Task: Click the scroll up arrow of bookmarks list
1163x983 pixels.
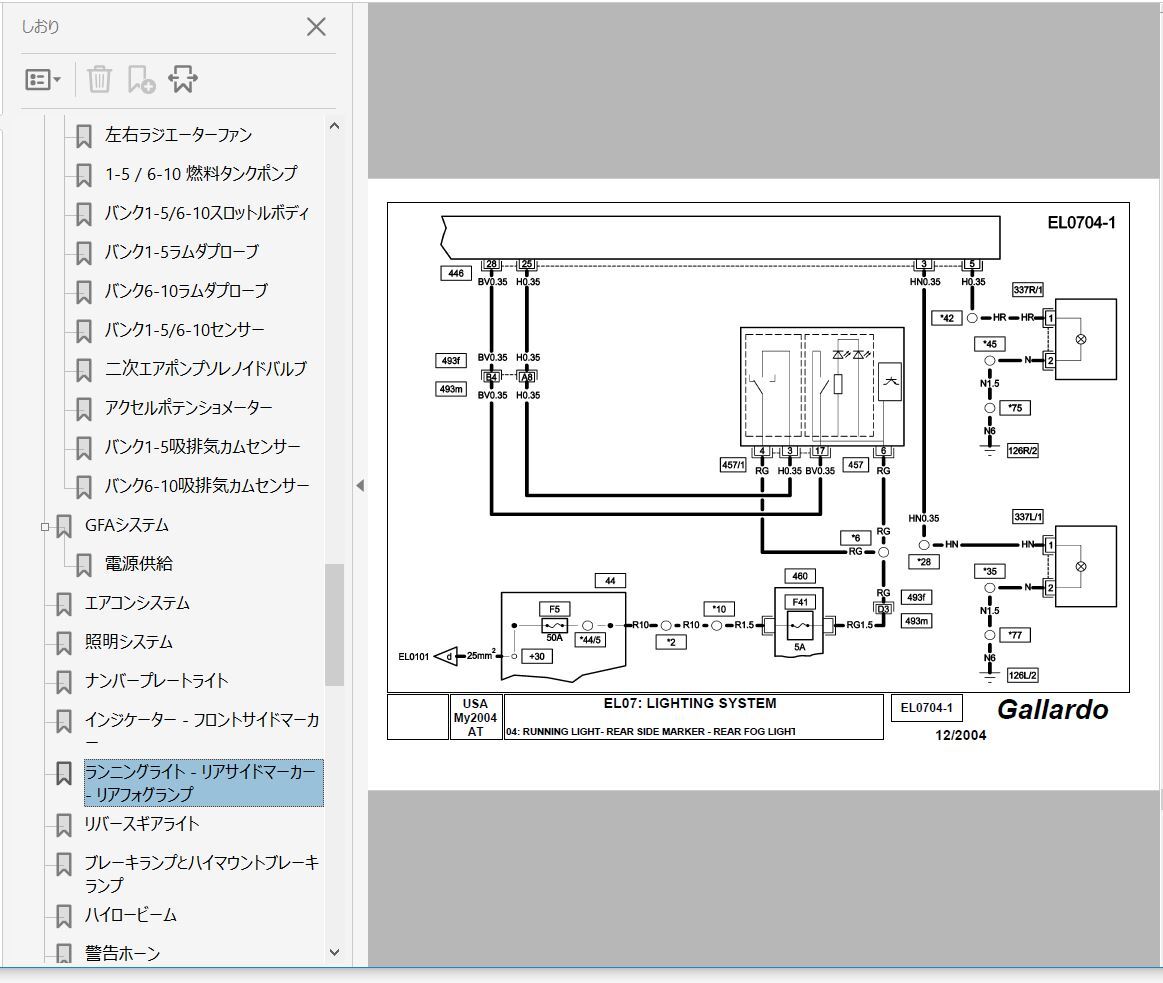Action: pyautogui.click(x=335, y=126)
